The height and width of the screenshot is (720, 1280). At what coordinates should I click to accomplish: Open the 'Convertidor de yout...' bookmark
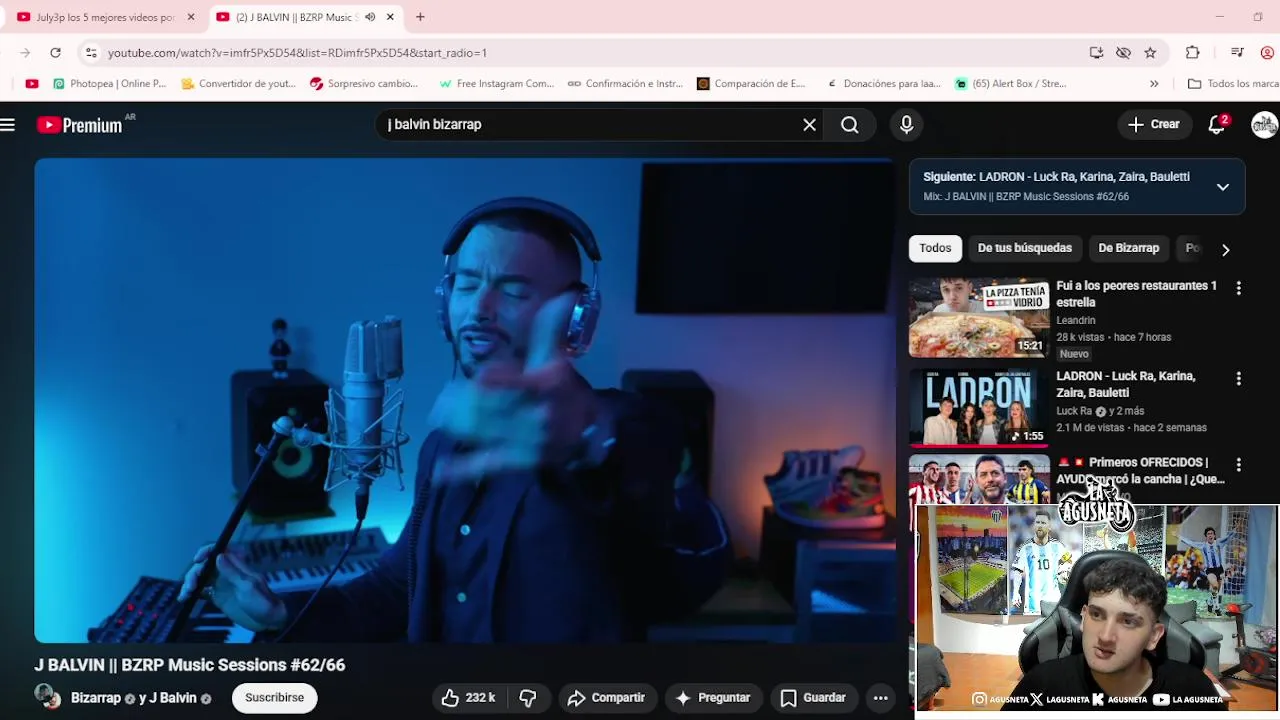coord(238,84)
